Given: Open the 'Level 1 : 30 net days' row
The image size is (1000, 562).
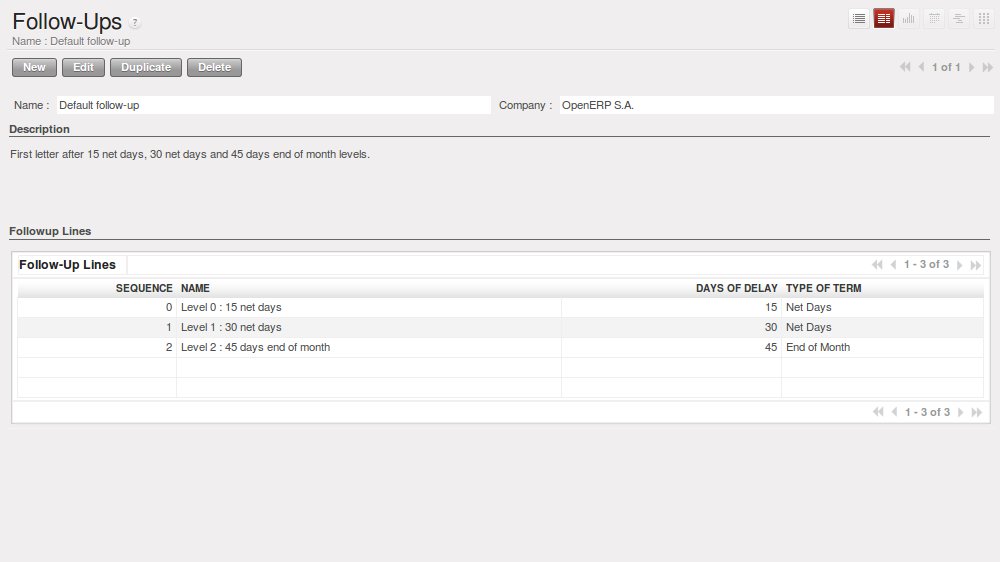Looking at the screenshot, I should click(231, 327).
